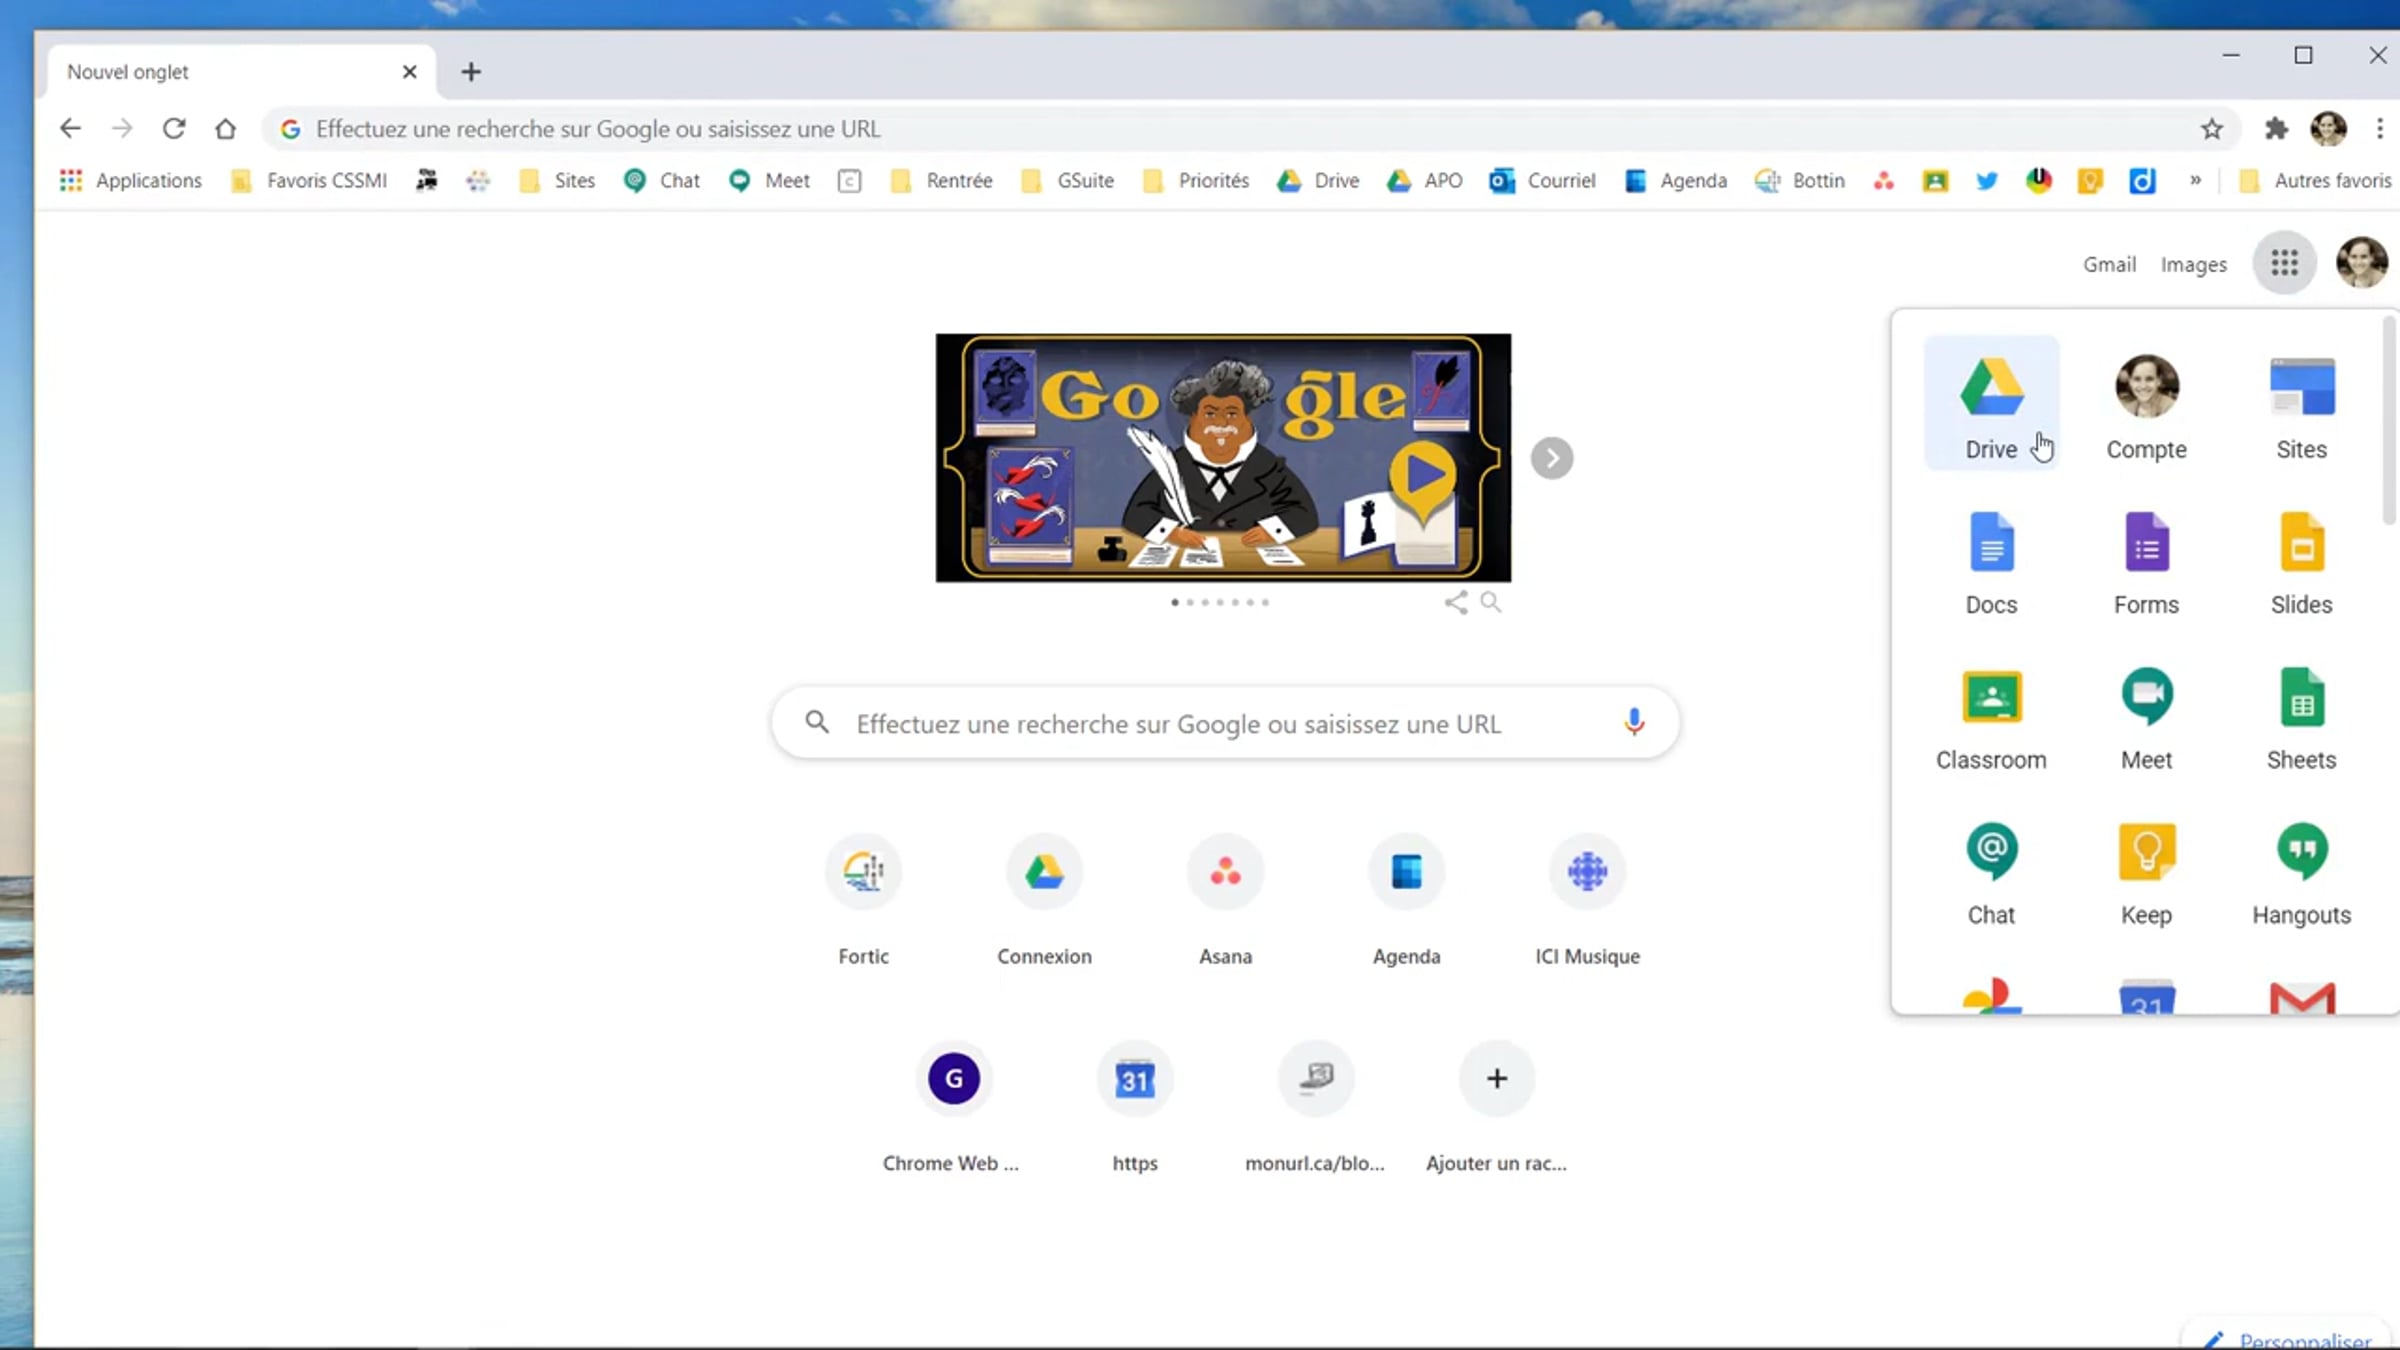Open the Agenda shortcut tile
This screenshot has width=2400, height=1350.
pyautogui.click(x=1406, y=900)
